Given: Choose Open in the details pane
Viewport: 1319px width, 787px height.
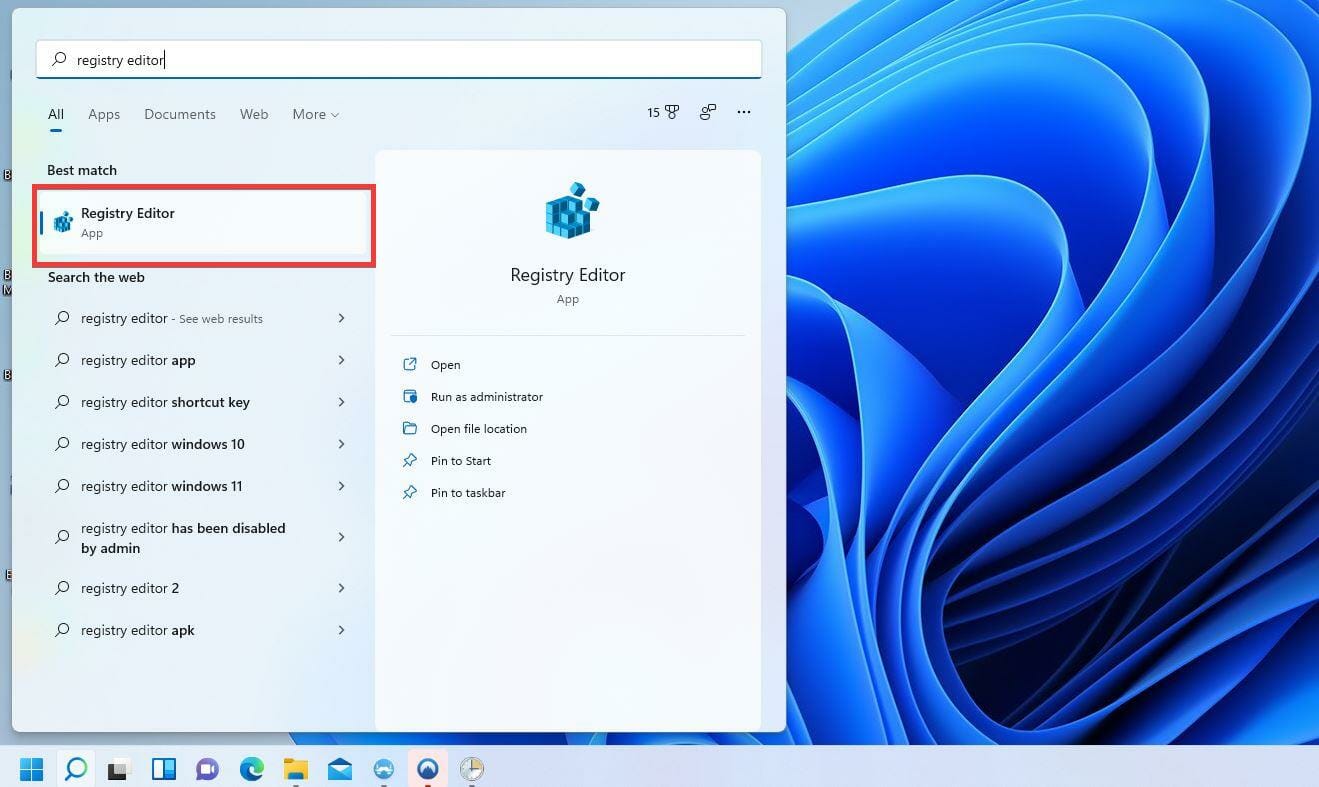Looking at the screenshot, I should [446, 365].
